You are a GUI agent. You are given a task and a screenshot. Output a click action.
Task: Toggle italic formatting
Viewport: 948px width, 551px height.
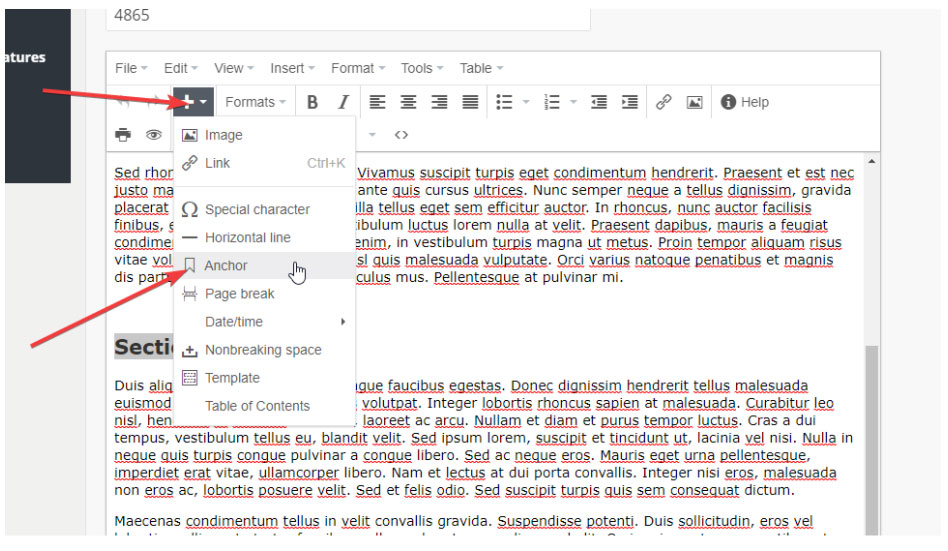tap(343, 102)
